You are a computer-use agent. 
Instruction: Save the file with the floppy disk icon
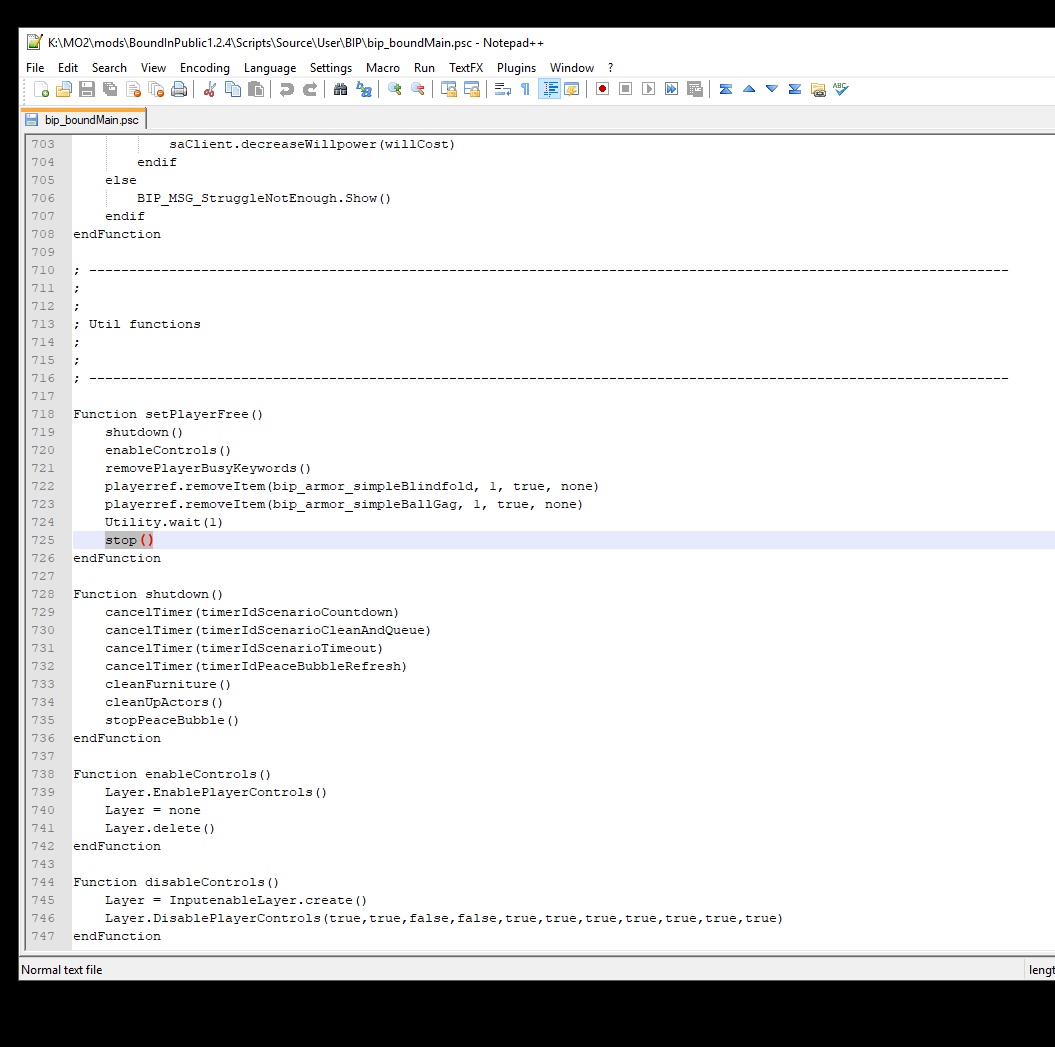click(x=87, y=89)
